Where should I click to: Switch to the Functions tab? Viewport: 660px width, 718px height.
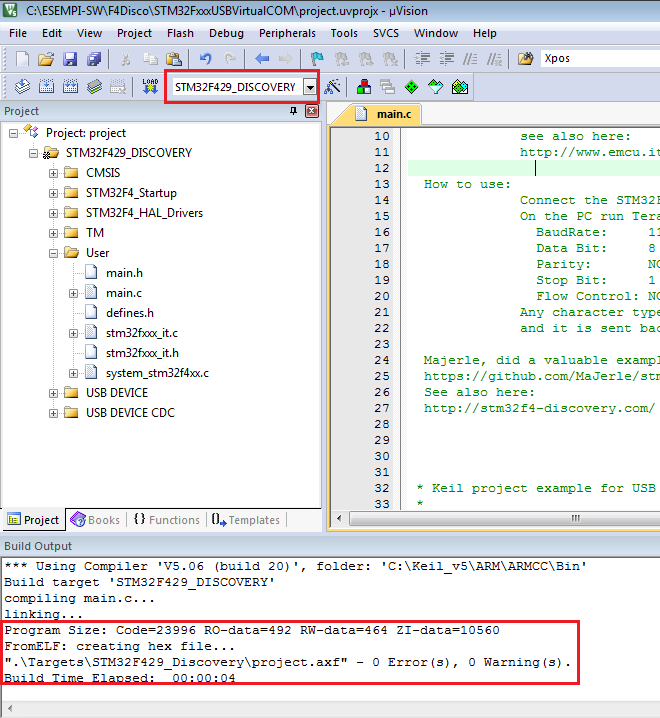click(167, 520)
